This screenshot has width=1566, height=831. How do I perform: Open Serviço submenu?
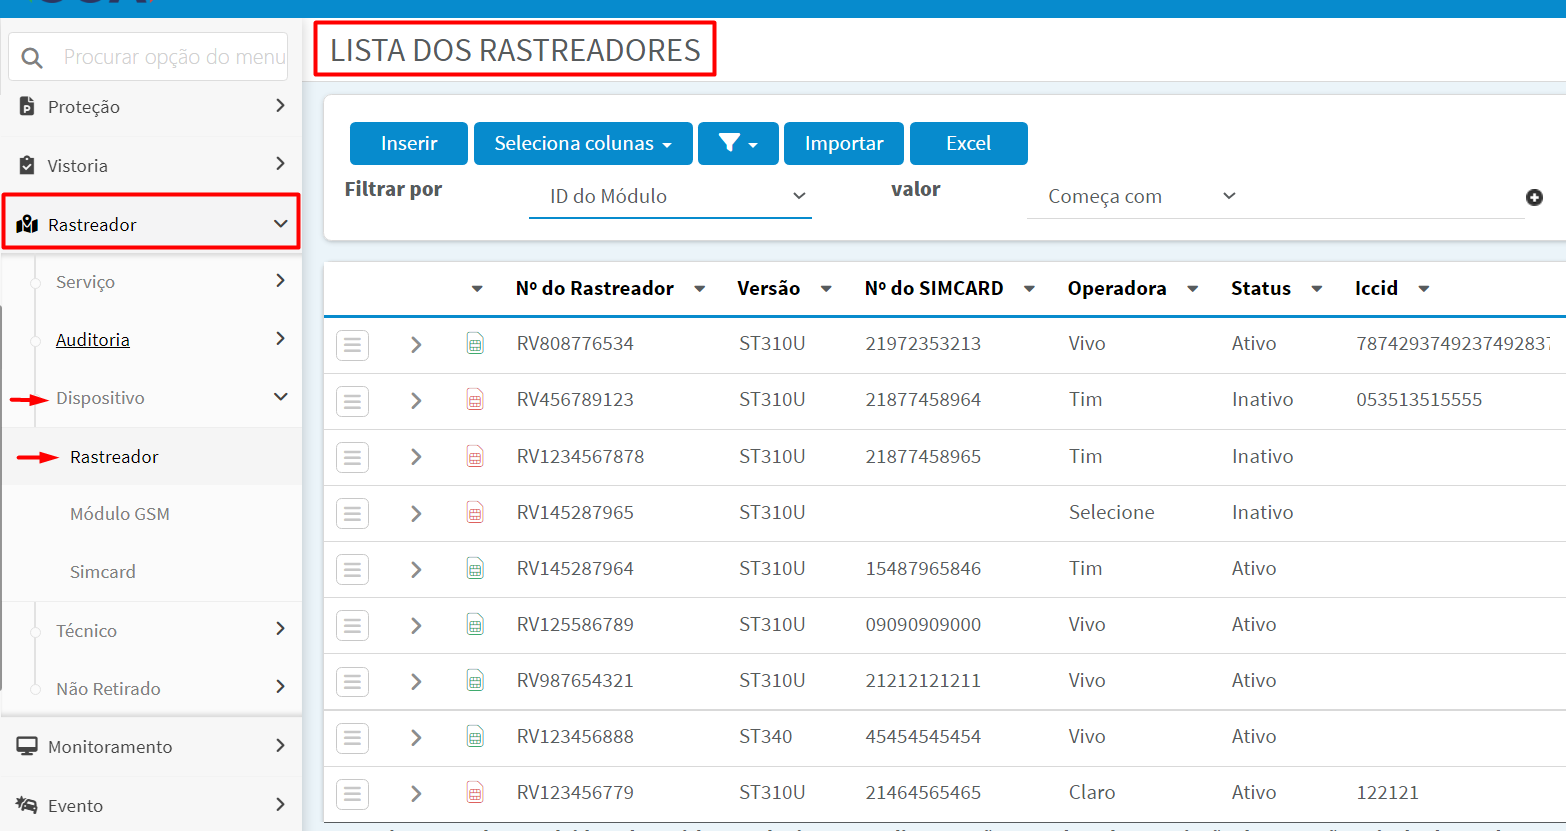[152, 282]
